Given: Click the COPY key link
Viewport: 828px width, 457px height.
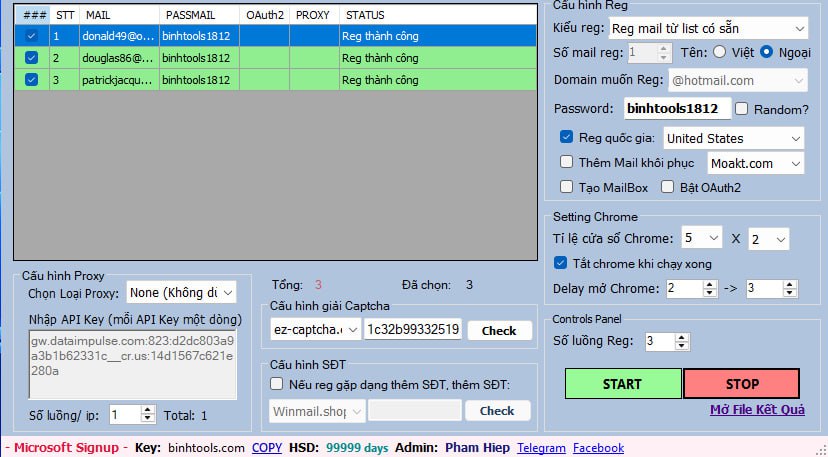Looking at the screenshot, I should pyautogui.click(x=267, y=447).
